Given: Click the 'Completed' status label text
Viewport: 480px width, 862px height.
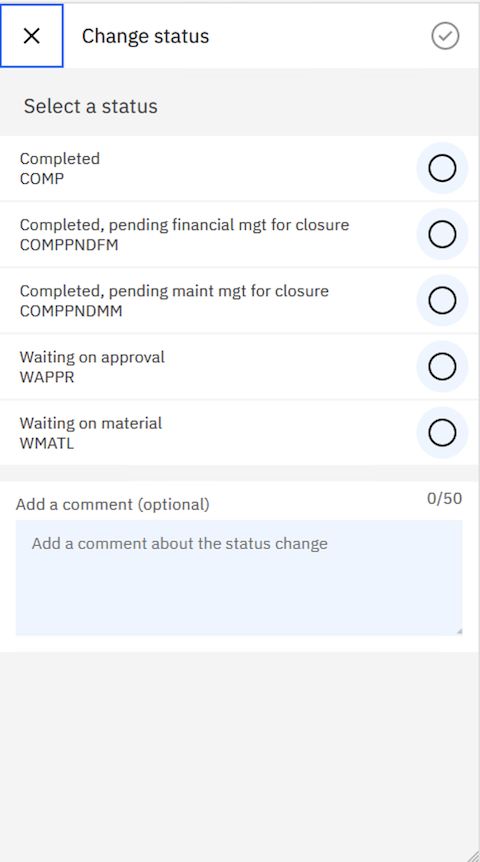Looking at the screenshot, I should [x=60, y=159].
